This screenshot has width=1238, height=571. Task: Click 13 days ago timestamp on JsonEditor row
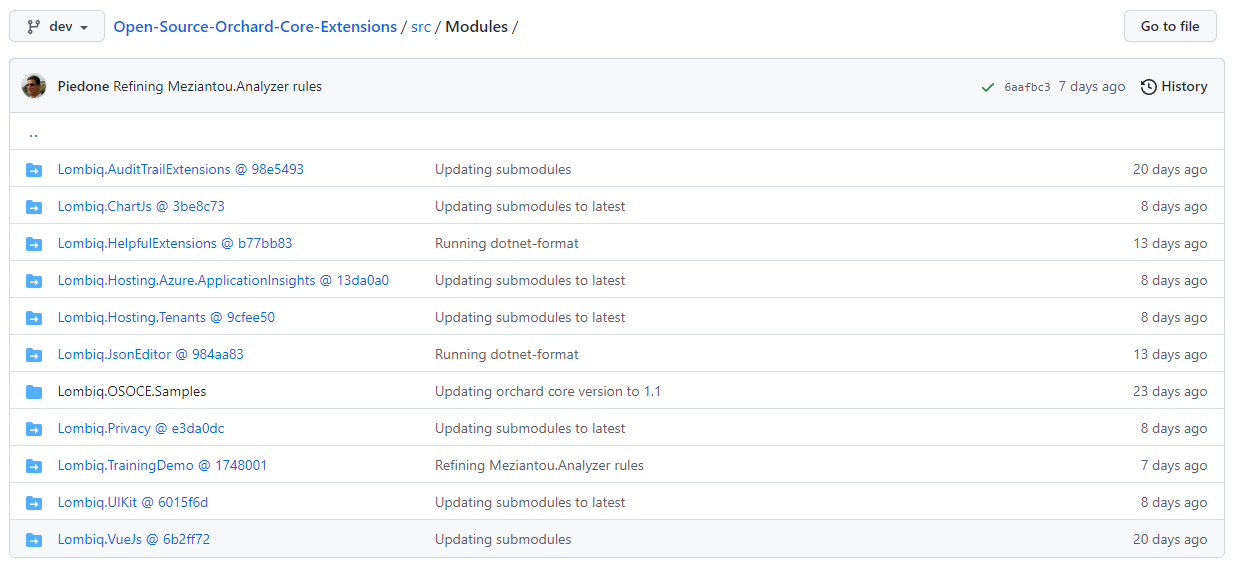point(1170,354)
